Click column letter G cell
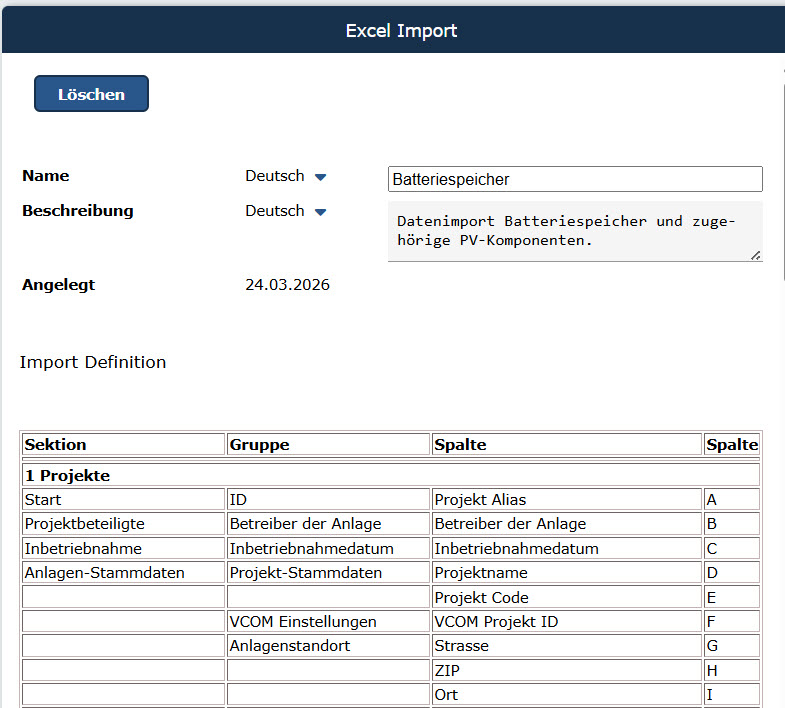The image size is (785, 708). [732, 645]
